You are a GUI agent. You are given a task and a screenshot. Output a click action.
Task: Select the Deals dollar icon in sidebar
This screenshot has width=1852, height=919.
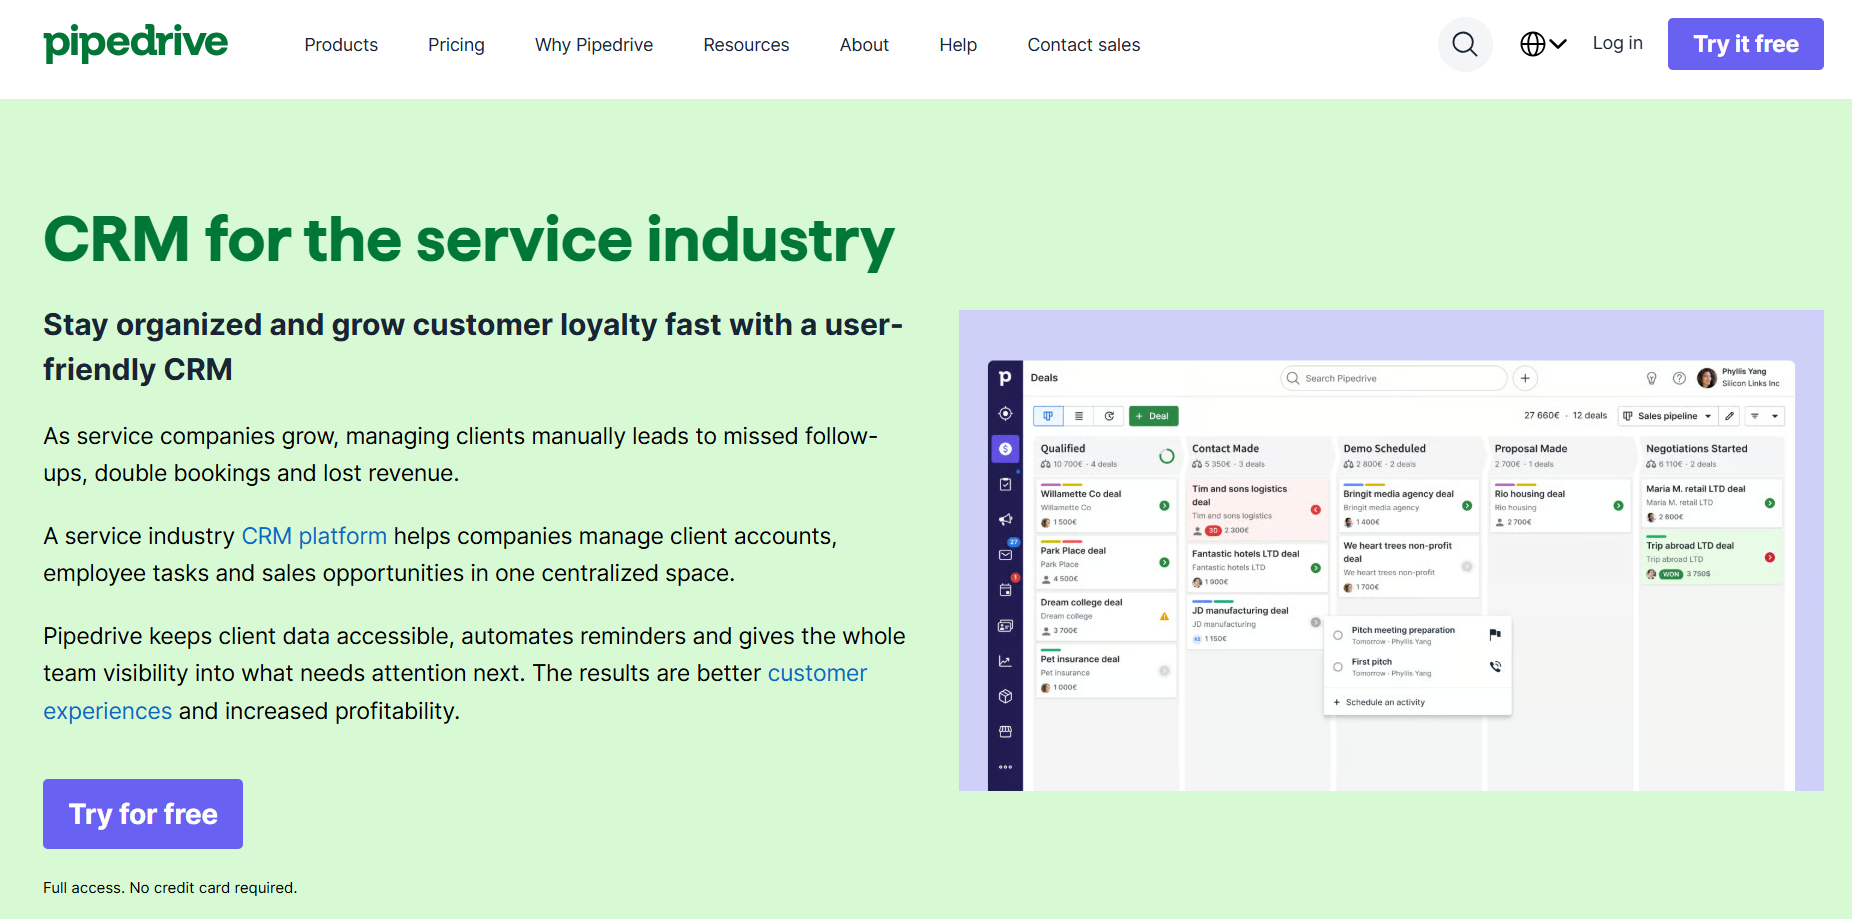pyautogui.click(x=1005, y=449)
